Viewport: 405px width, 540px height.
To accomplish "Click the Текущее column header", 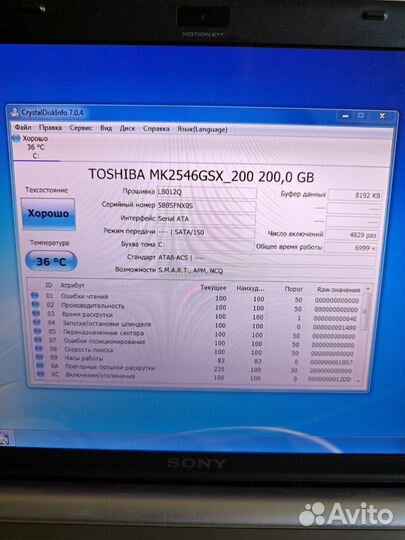I will point(214,288).
